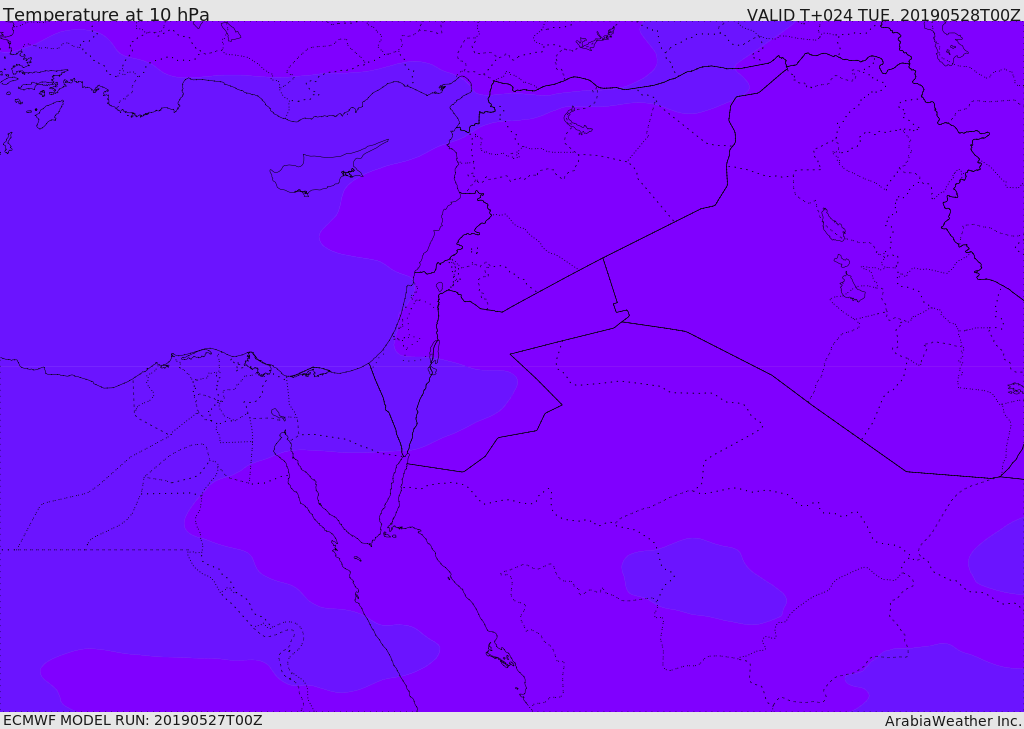Click the 'Temperature at 10 hPa' title

click(x=106, y=14)
